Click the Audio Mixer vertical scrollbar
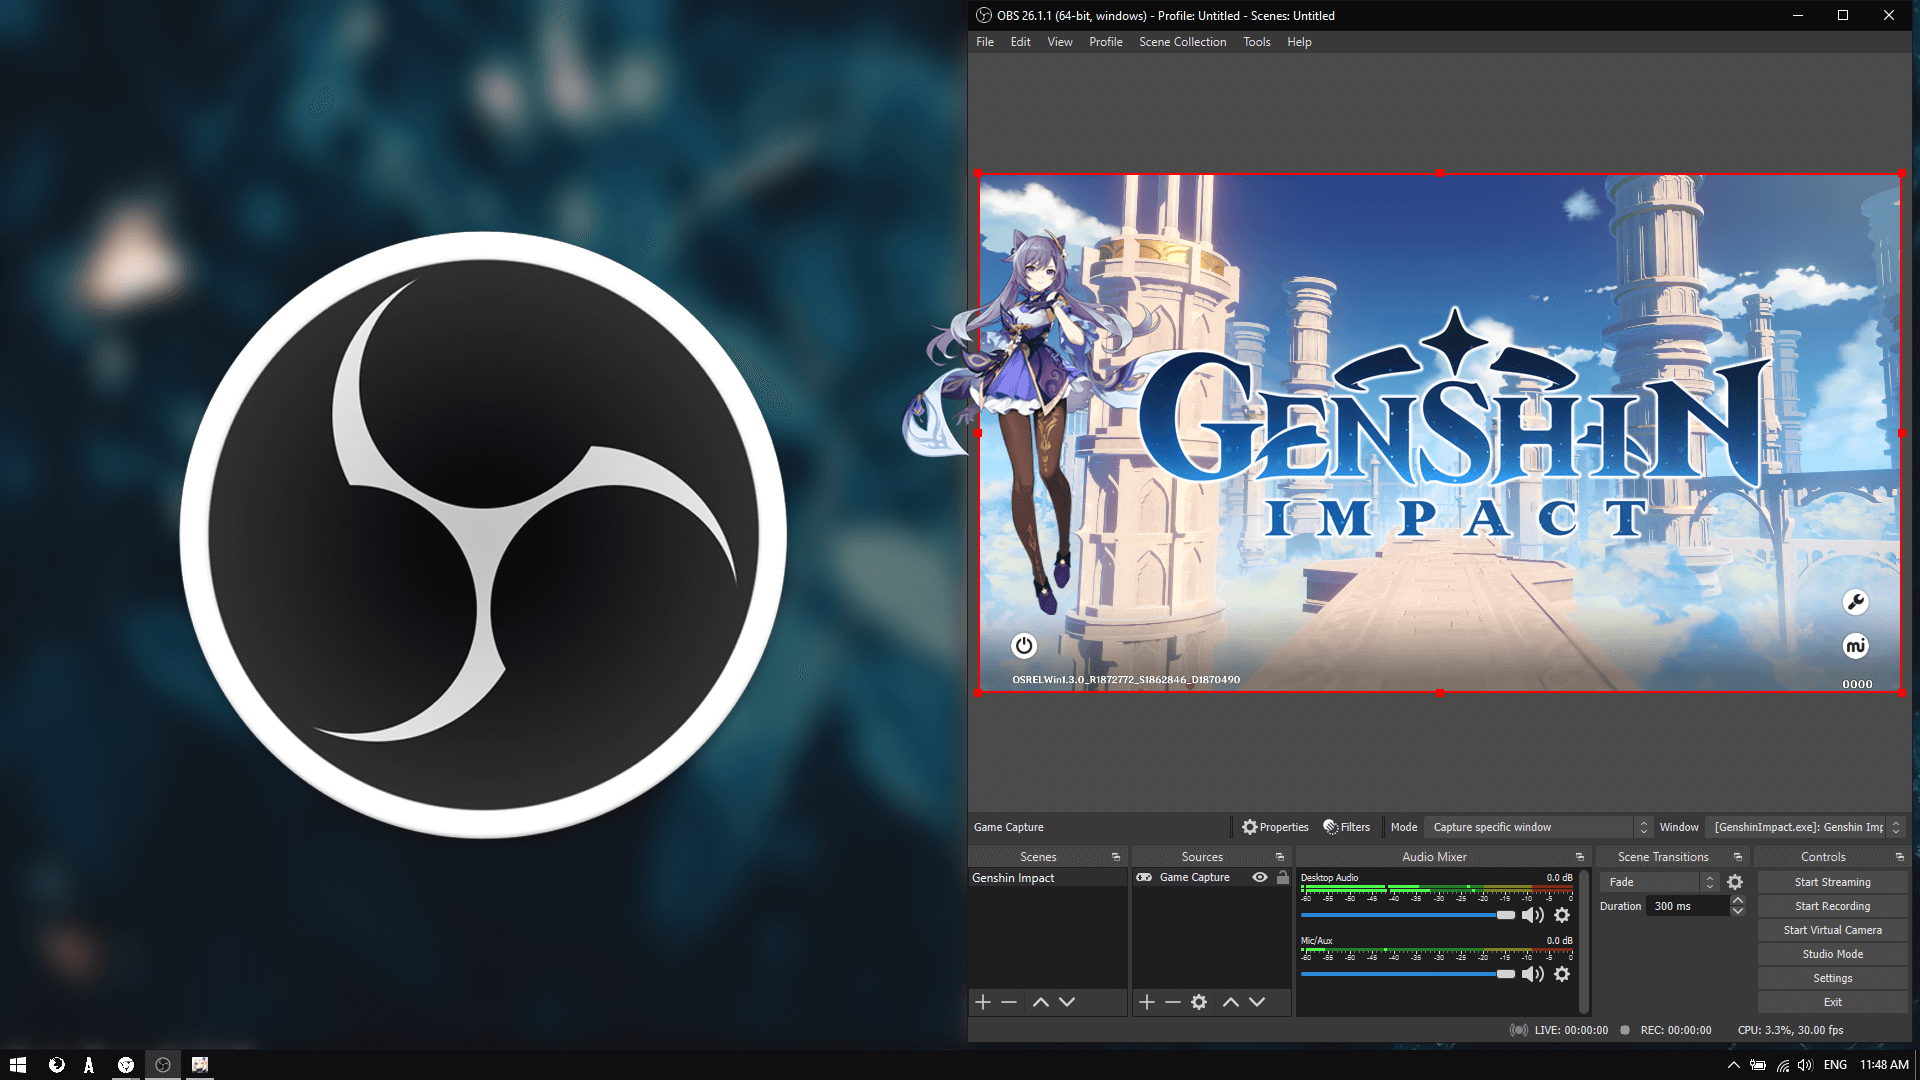Viewport: 1920px width, 1080px height. click(x=1584, y=941)
